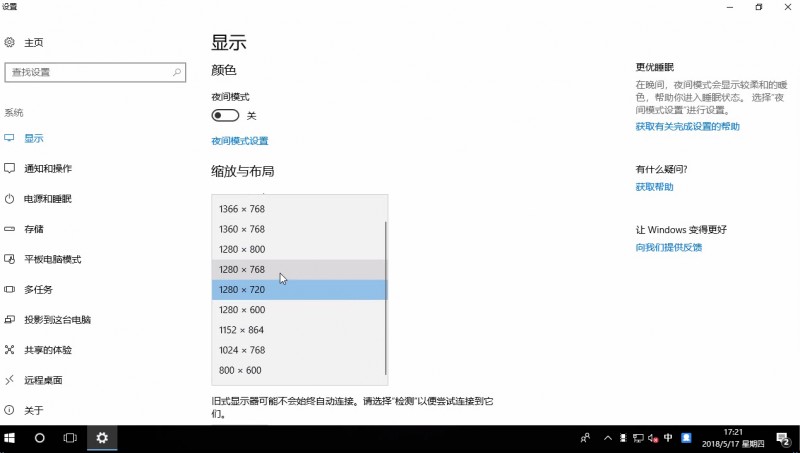
Task: Click the 平板电脑模式 tablet icon
Action: click(x=9, y=259)
